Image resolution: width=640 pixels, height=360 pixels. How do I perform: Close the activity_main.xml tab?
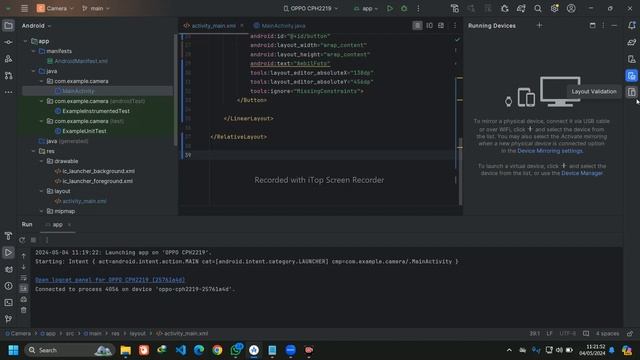pos(242,25)
